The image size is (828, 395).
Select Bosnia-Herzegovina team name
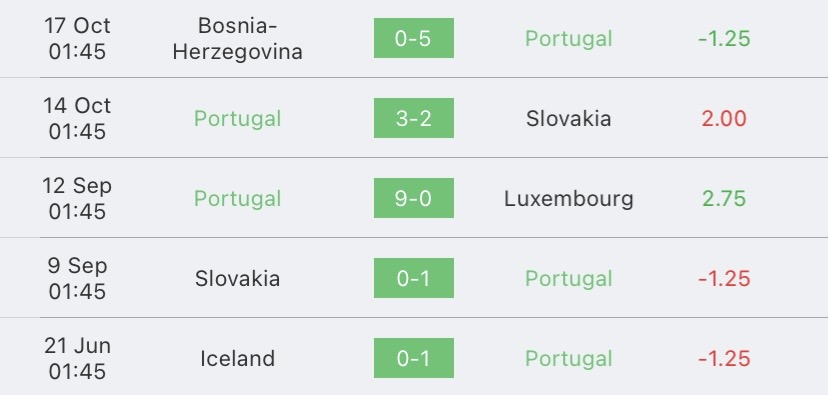pyautogui.click(x=238, y=39)
